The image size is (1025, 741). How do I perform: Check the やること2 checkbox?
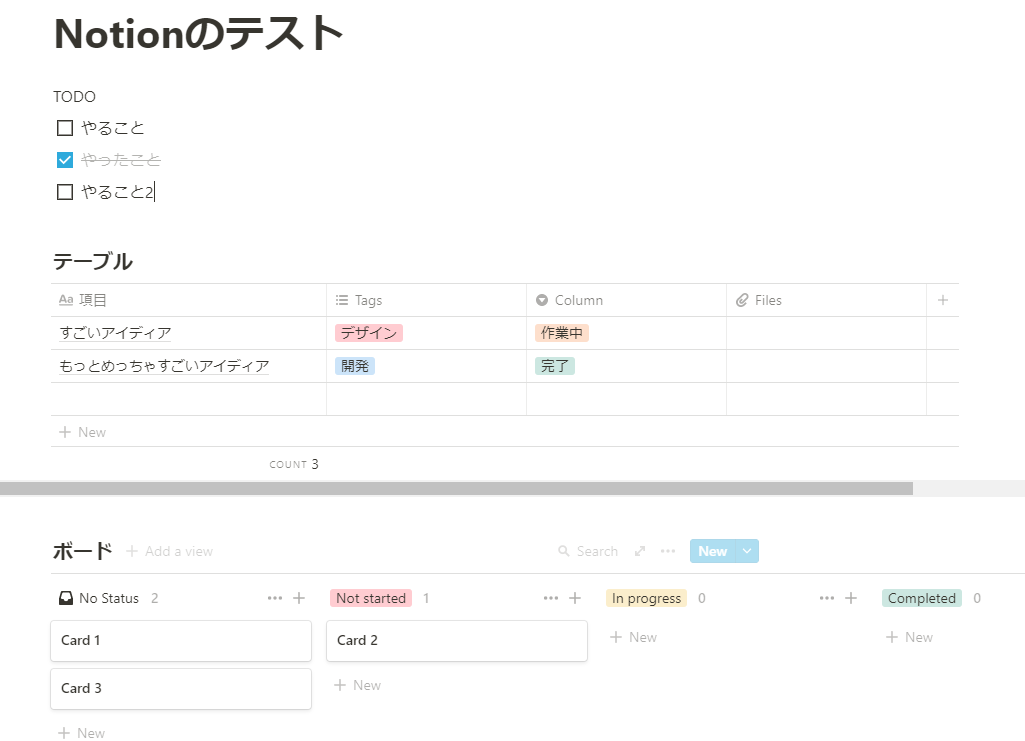(65, 192)
